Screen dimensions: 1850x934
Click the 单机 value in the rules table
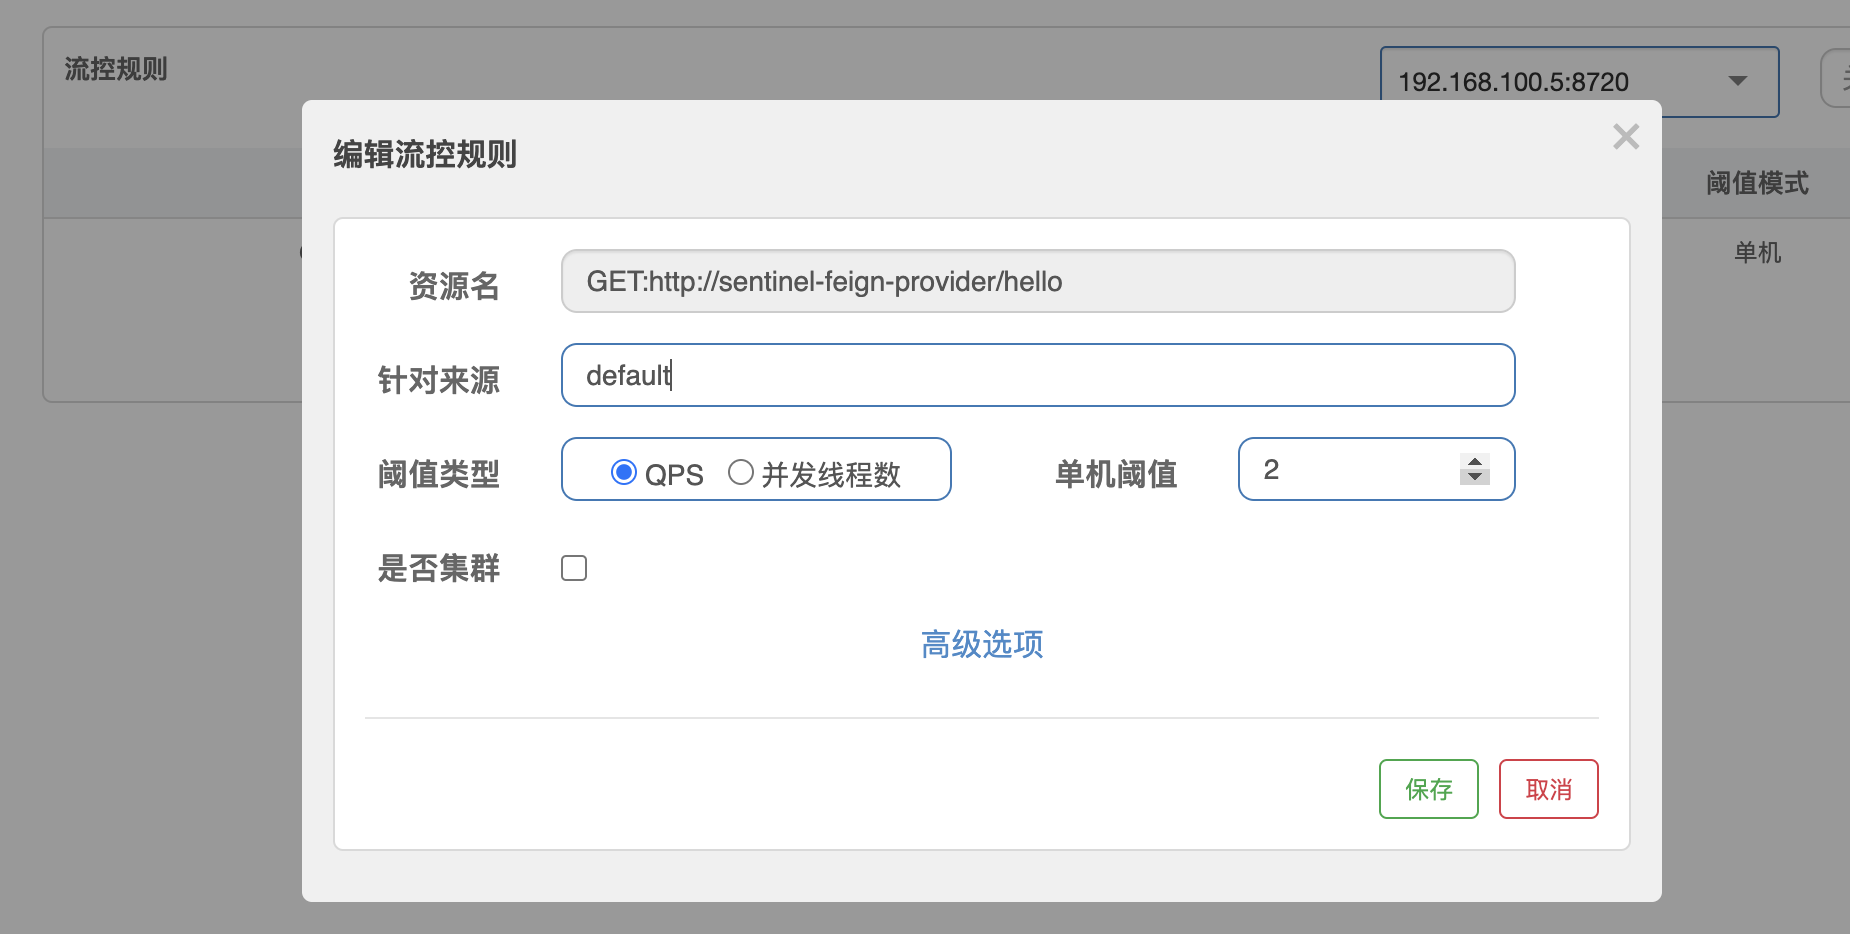tap(1758, 252)
